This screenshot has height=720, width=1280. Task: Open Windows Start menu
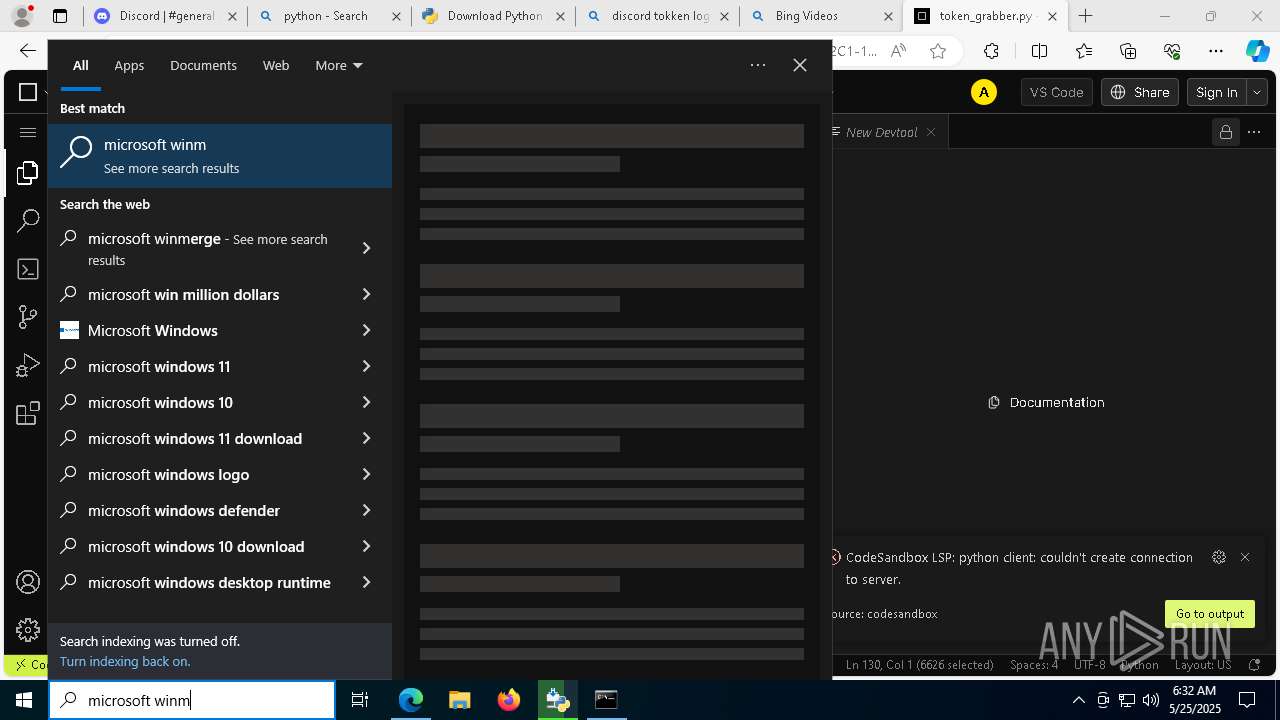pyautogui.click(x=24, y=700)
